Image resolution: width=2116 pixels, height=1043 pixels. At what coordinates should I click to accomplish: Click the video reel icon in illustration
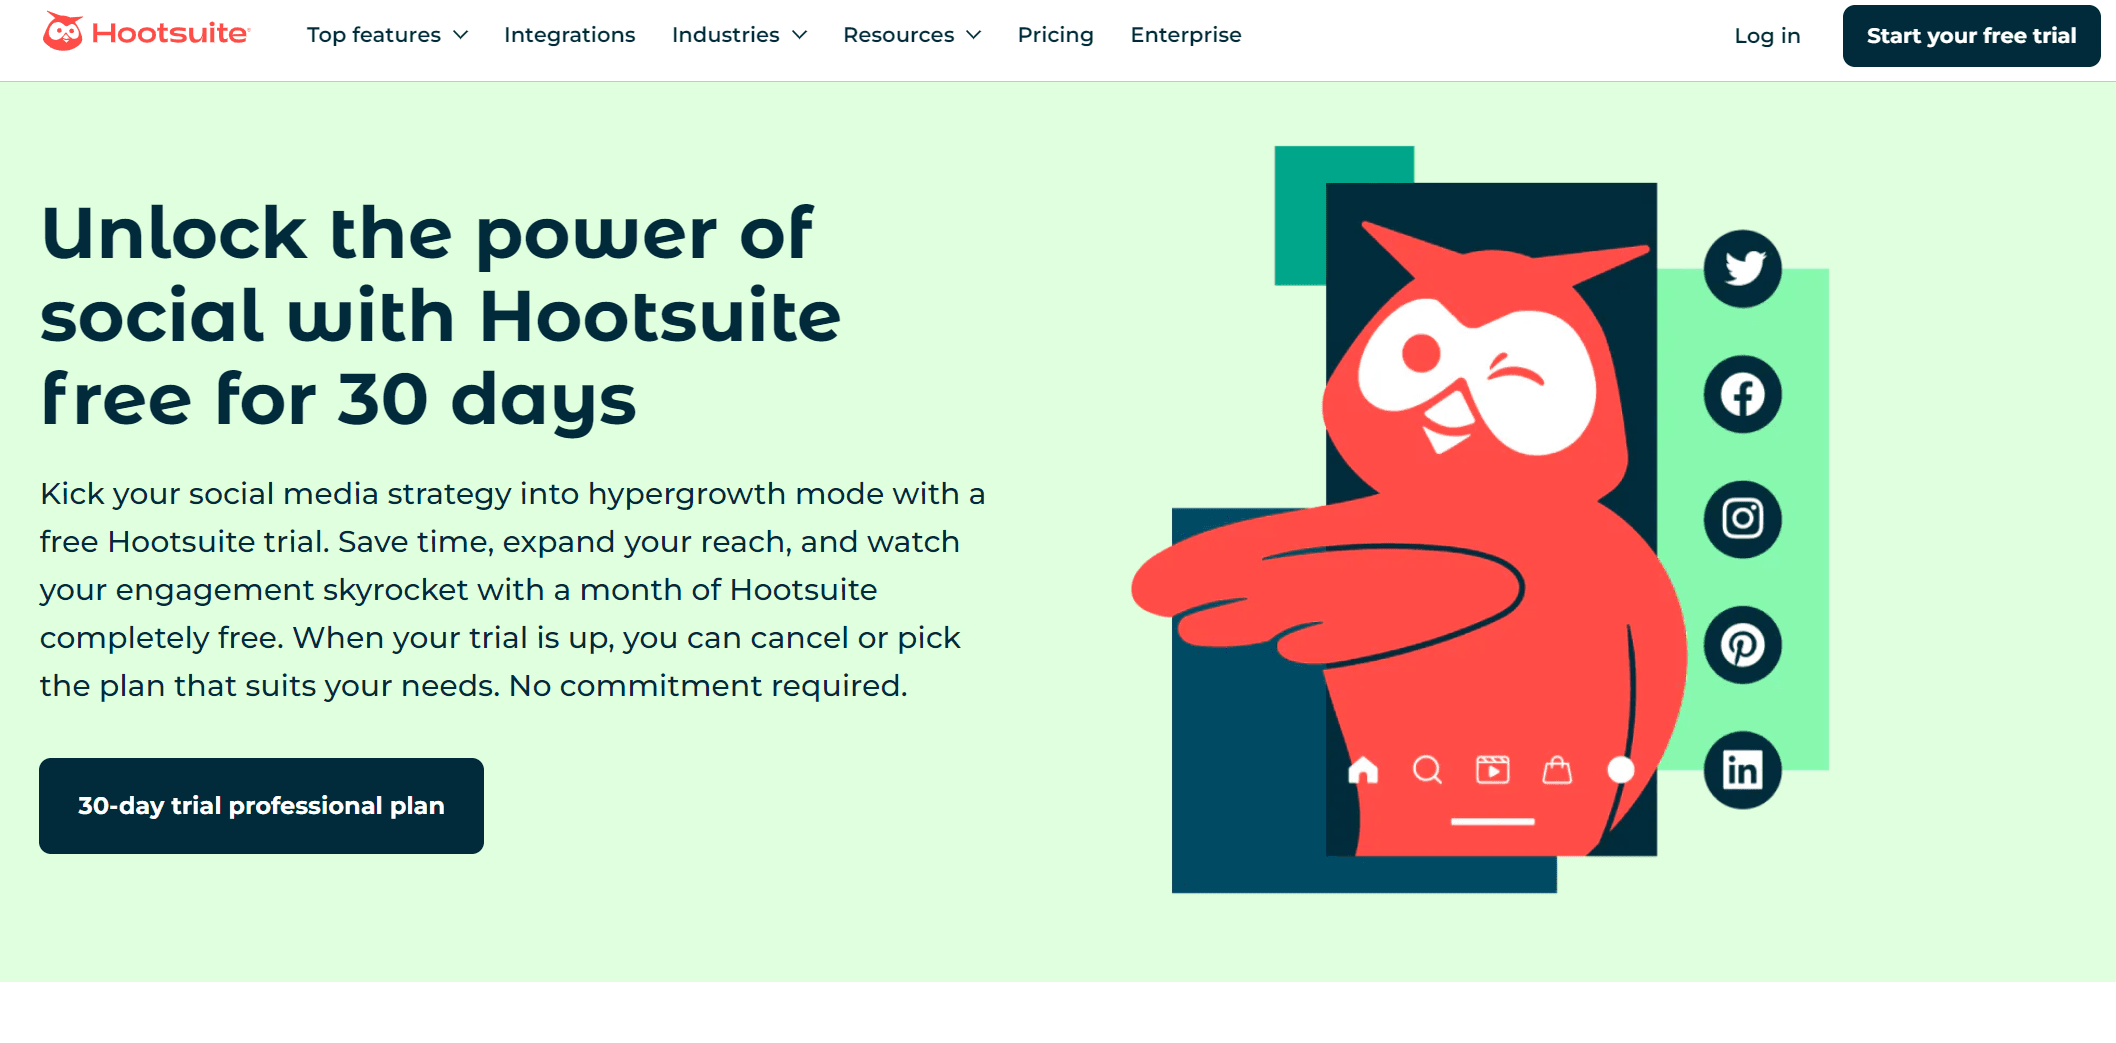point(1492,769)
